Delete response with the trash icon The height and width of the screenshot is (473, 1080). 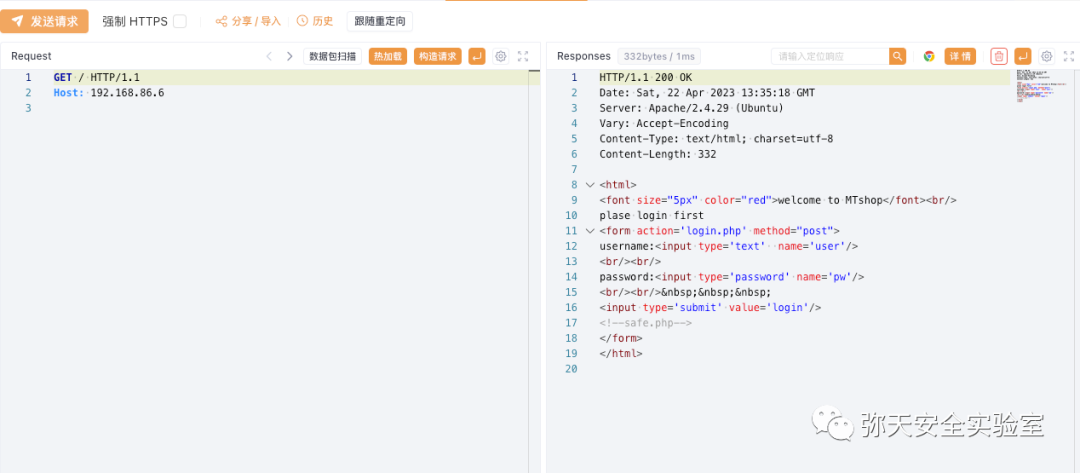click(999, 56)
